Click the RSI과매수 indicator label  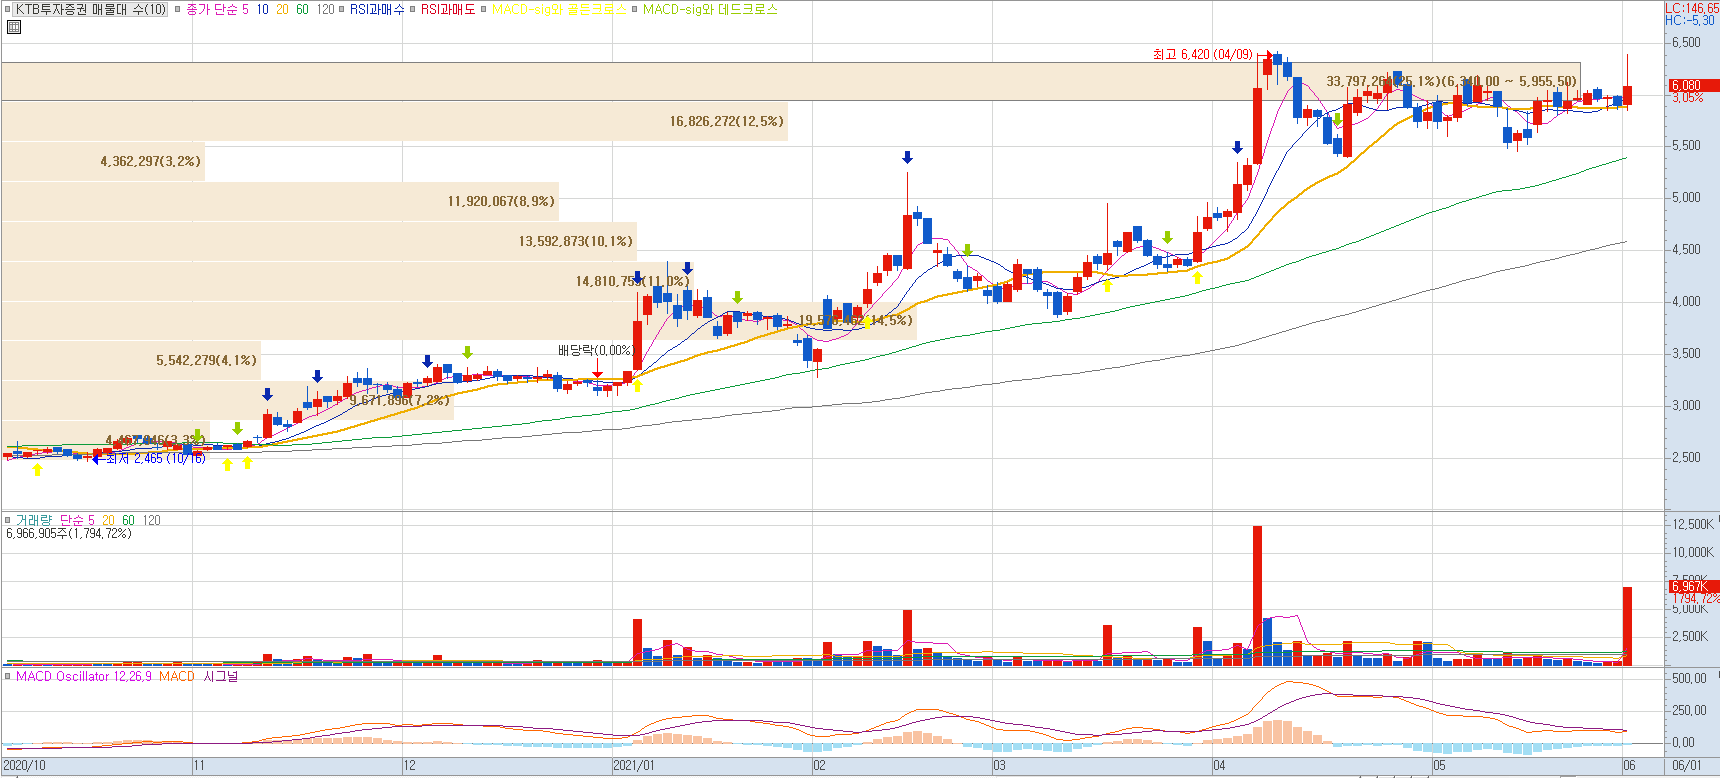pyautogui.click(x=377, y=9)
